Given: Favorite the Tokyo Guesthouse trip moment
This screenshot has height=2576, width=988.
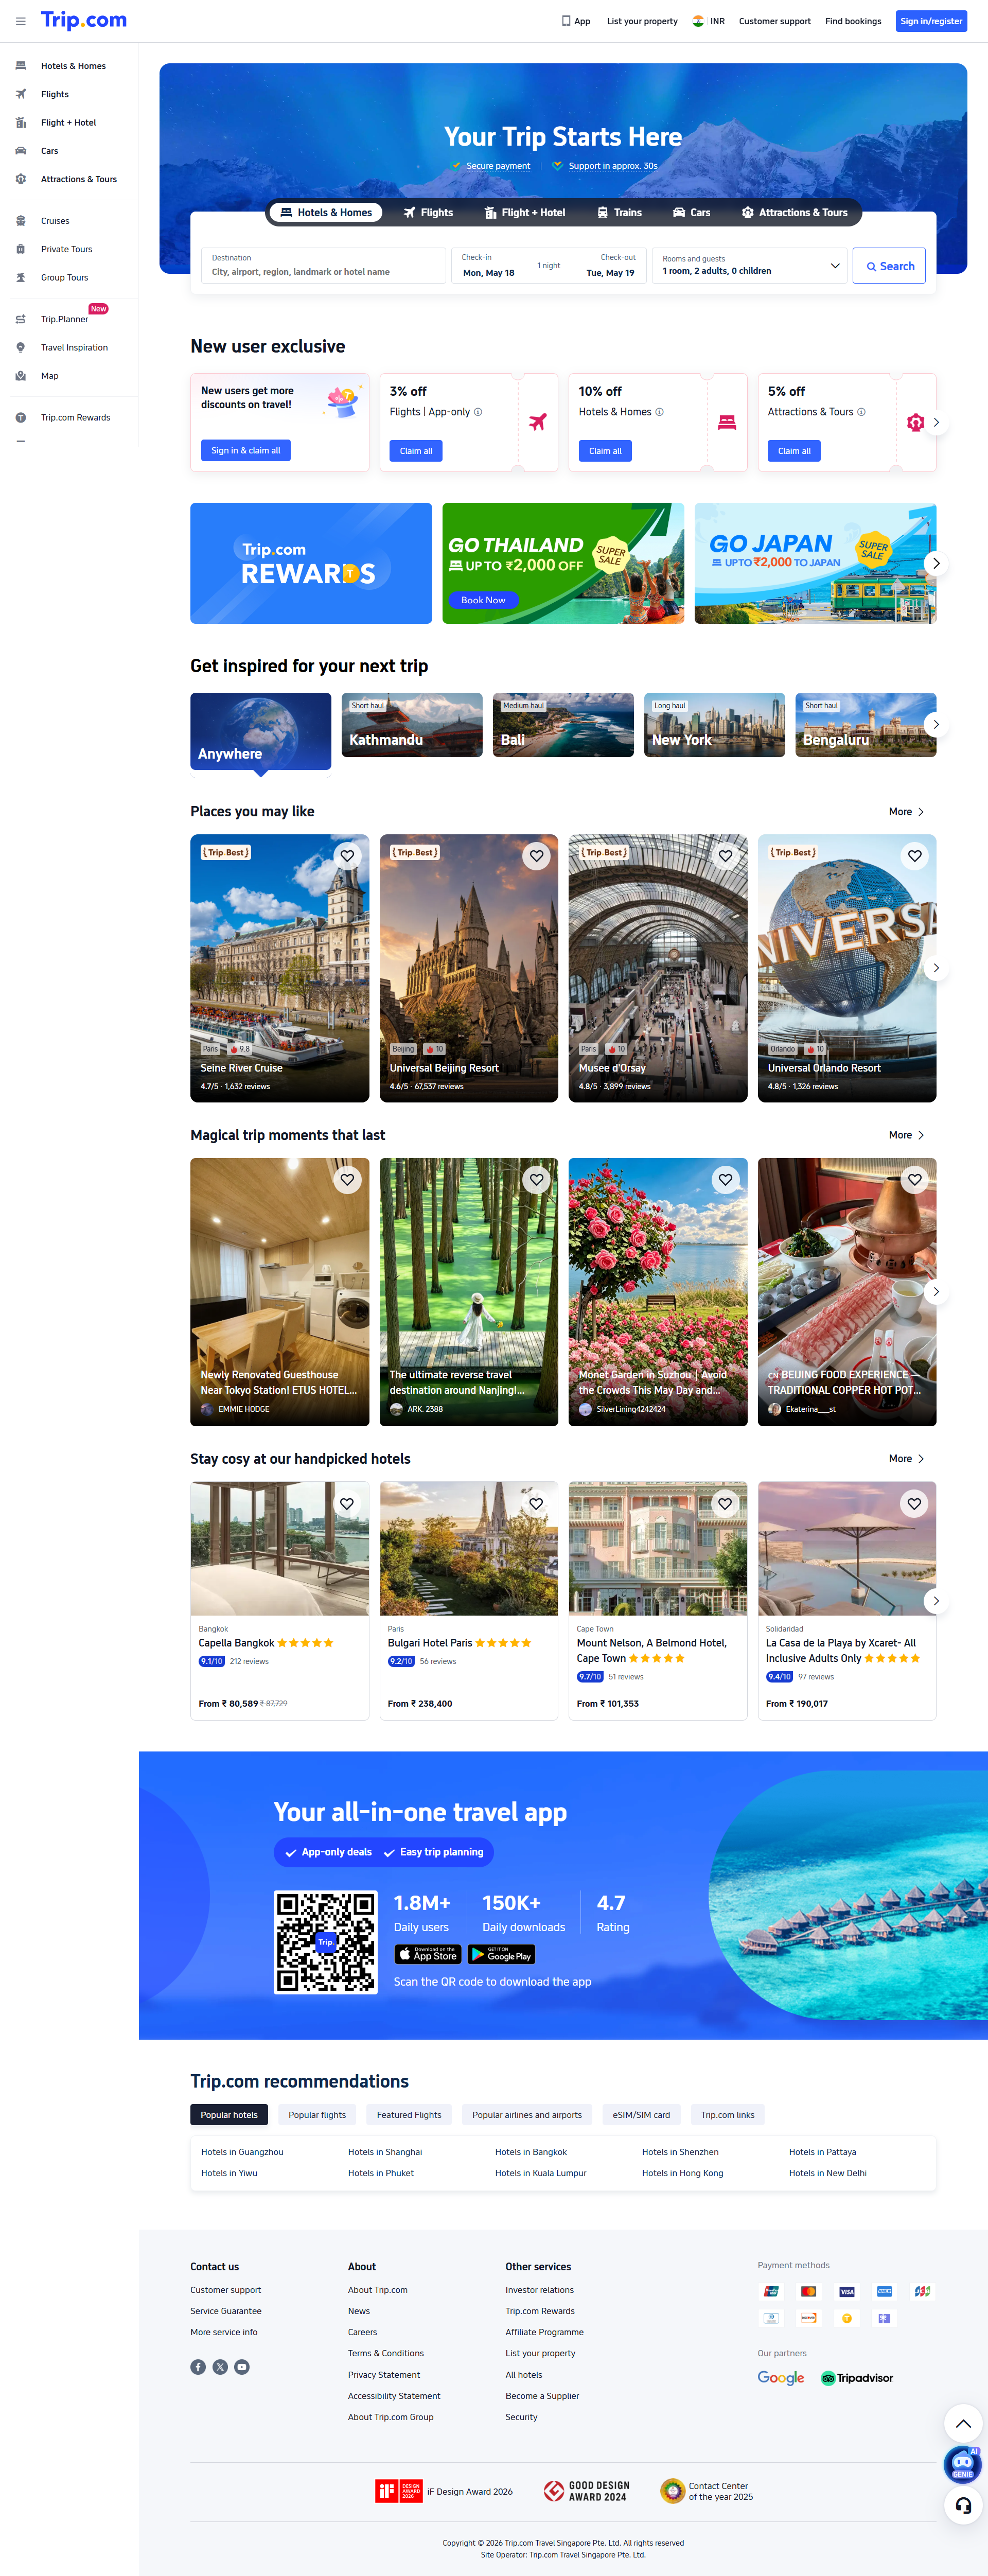Looking at the screenshot, I should tap(347, 1180).
